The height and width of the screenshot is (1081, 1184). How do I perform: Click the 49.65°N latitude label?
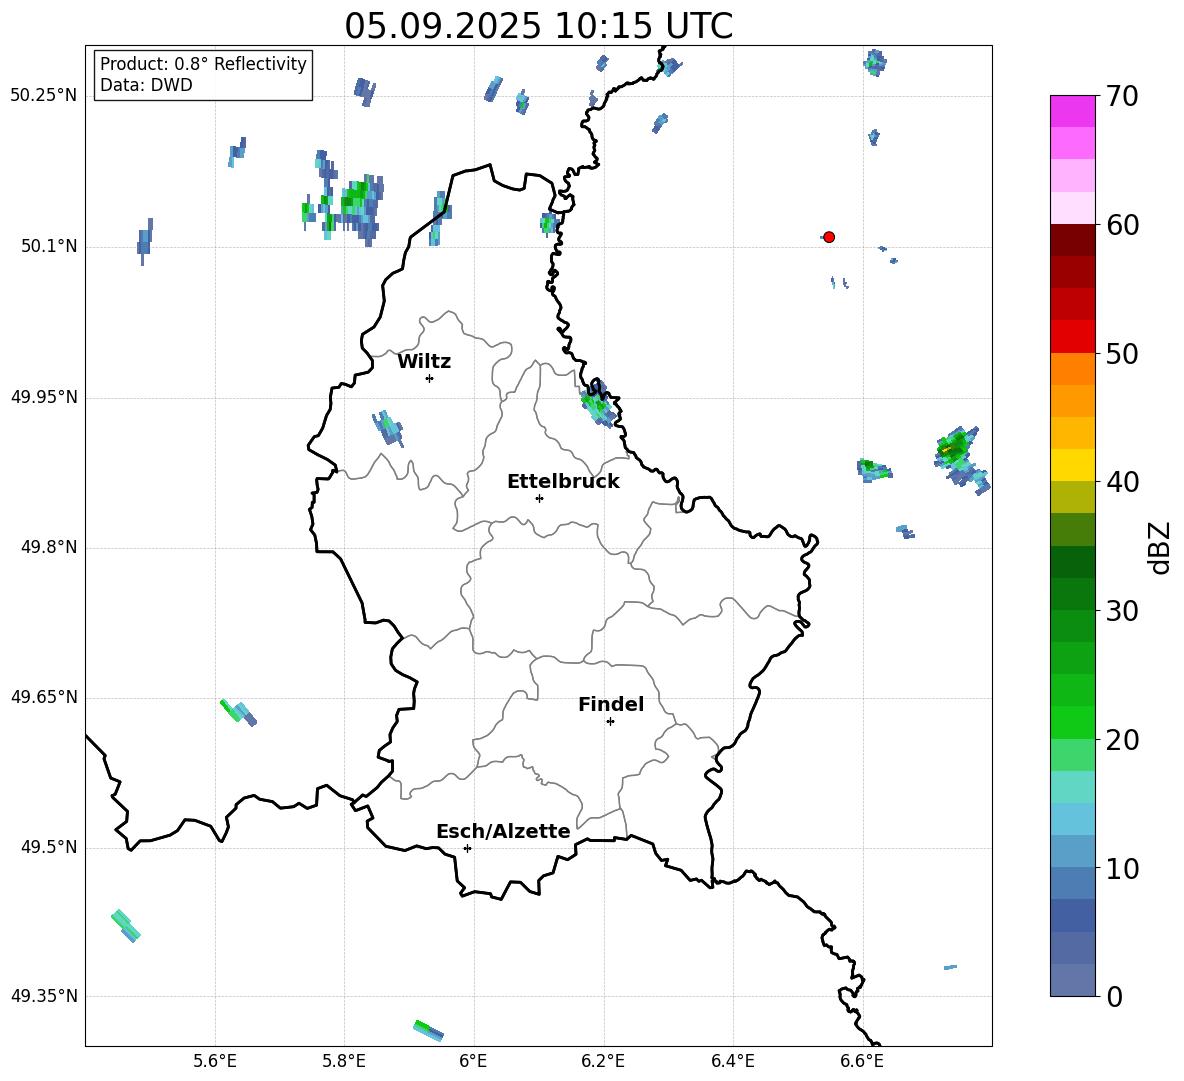pyautogui.click(x=44, y=697)
